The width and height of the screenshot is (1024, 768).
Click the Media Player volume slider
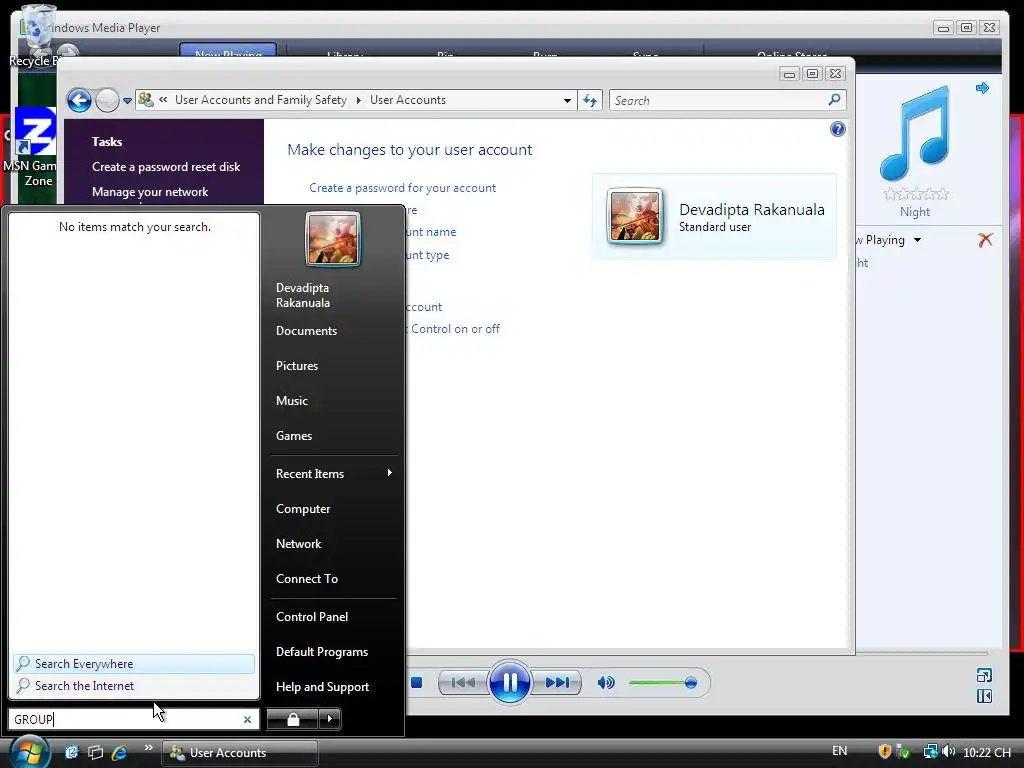point(663,683)
